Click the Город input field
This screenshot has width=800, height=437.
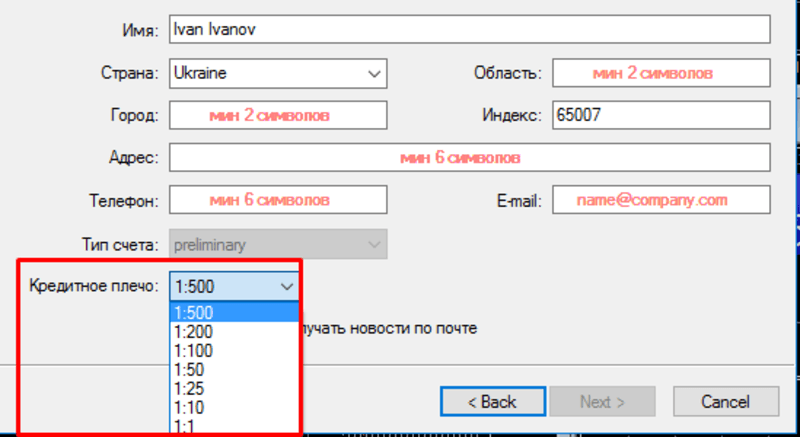point(278,115)
